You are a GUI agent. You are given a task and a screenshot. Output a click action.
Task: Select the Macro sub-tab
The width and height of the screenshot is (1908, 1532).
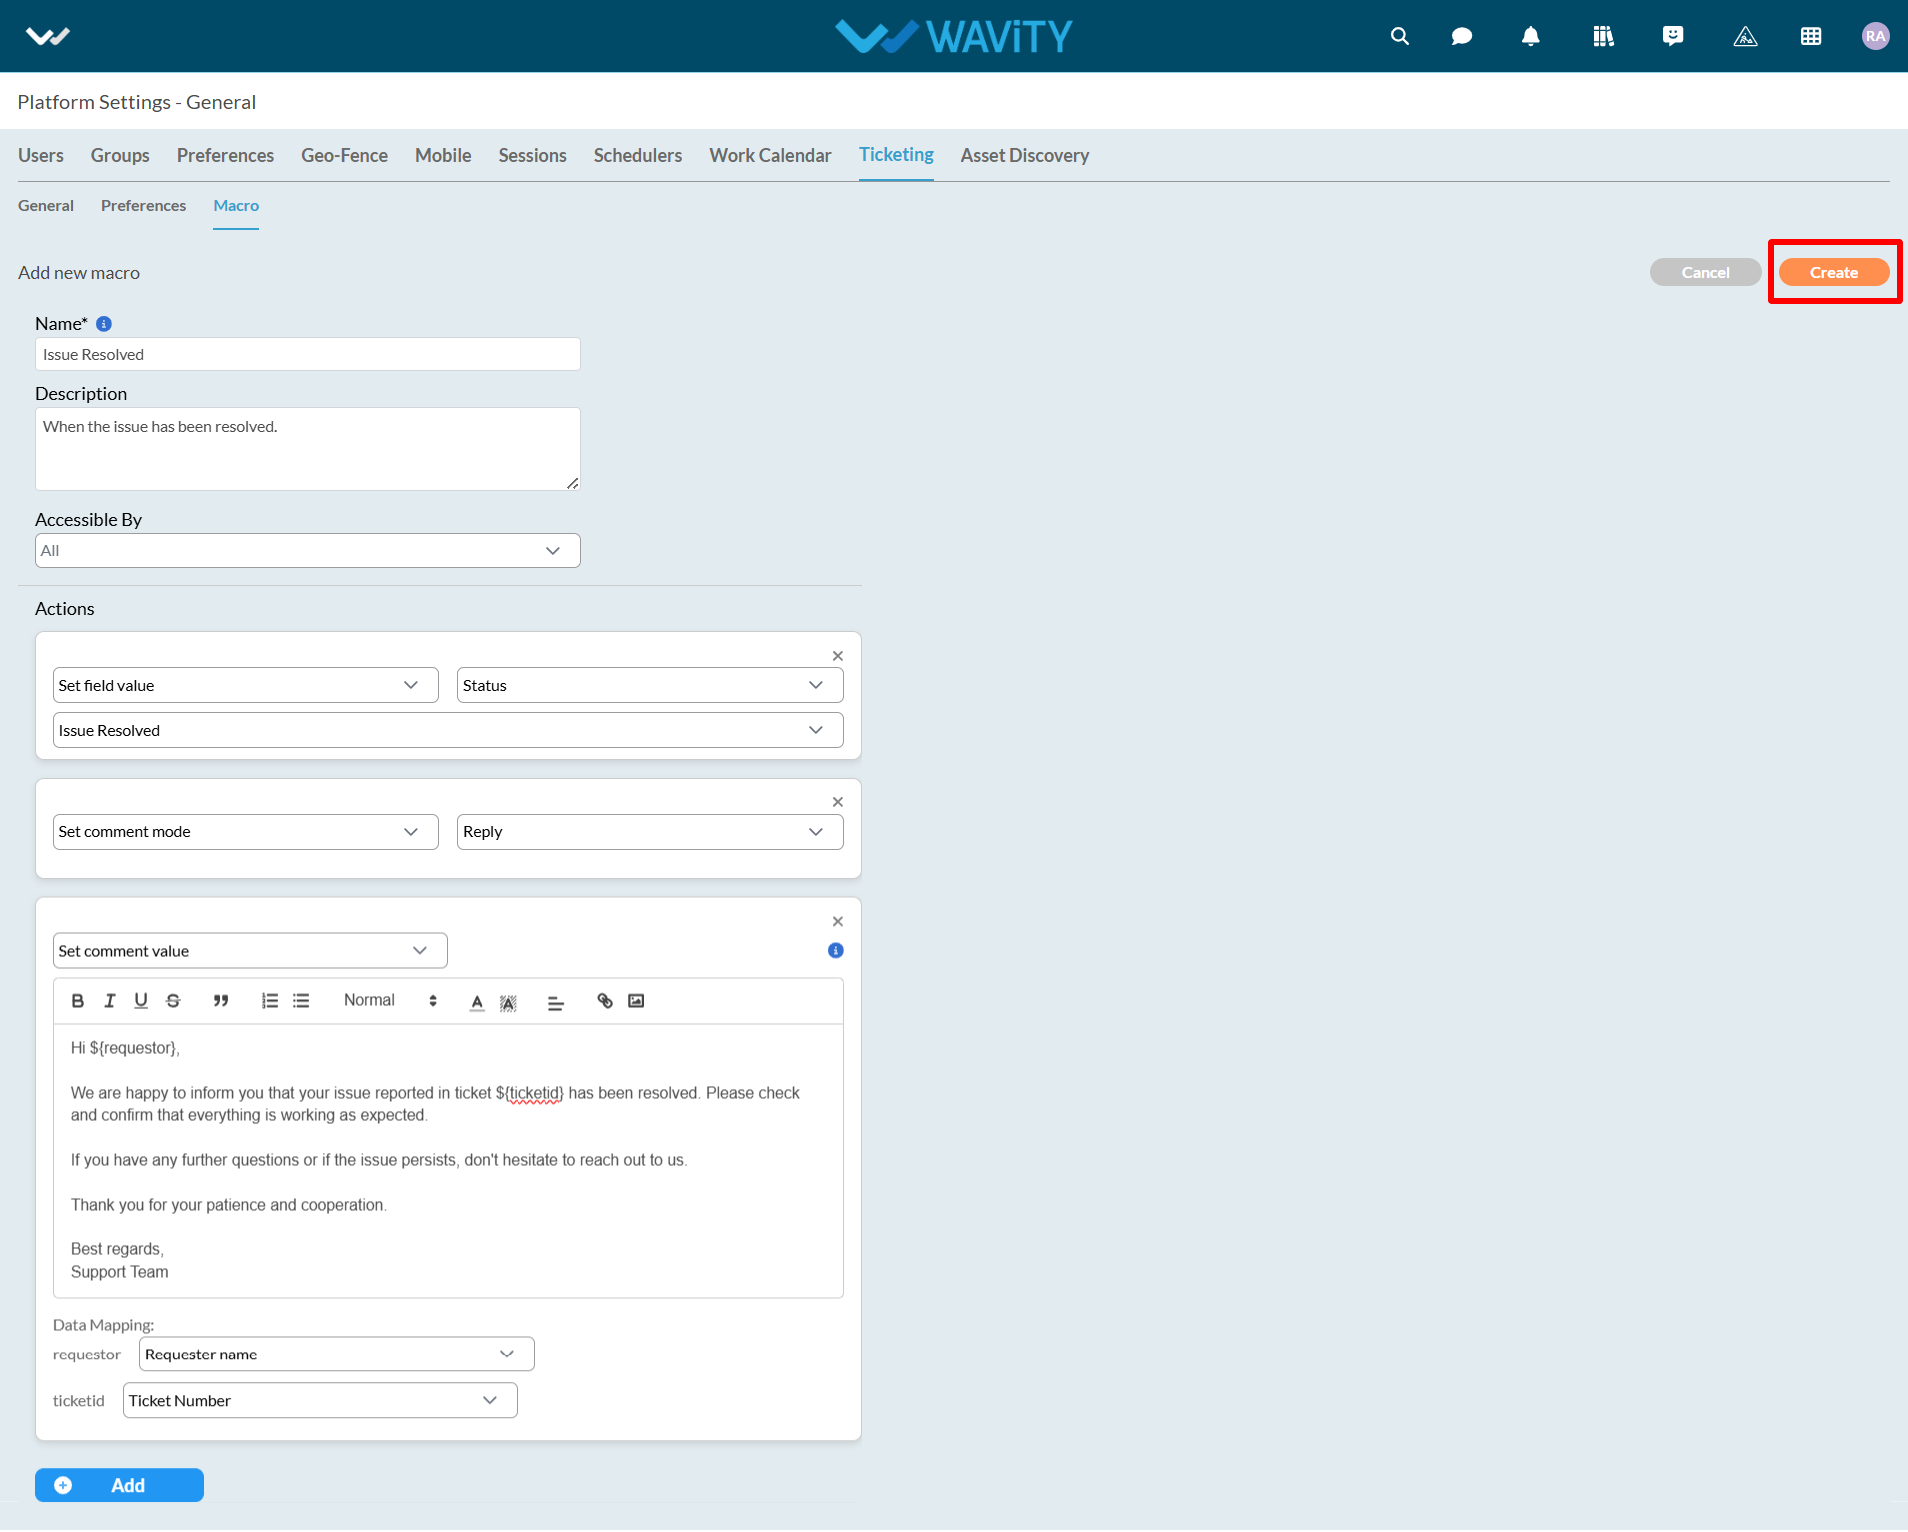236,205
